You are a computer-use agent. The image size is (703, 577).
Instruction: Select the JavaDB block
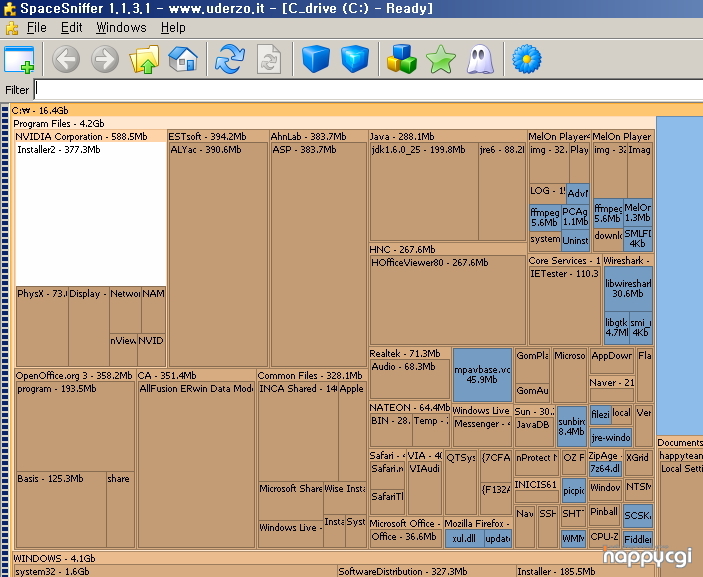(x=533, y=432)
